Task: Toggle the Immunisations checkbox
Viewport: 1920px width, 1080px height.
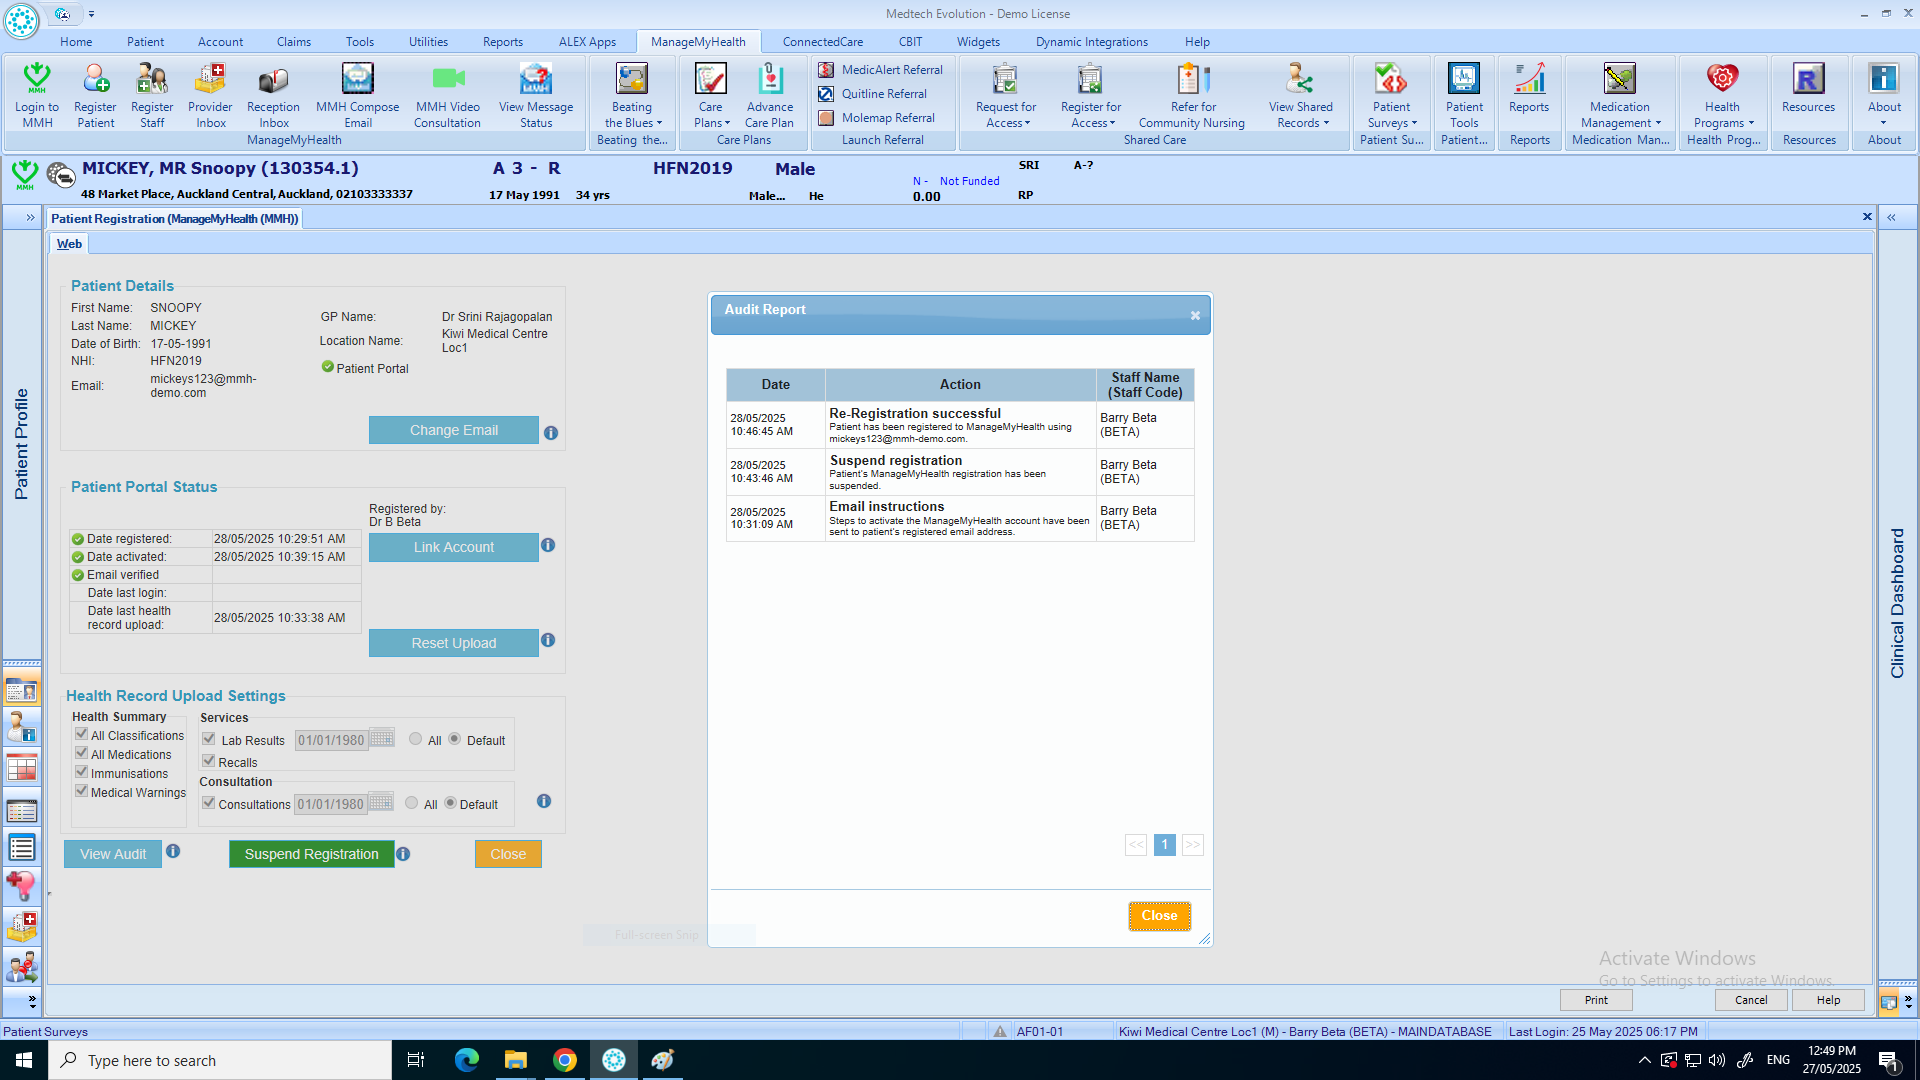Action: point(82,772)
